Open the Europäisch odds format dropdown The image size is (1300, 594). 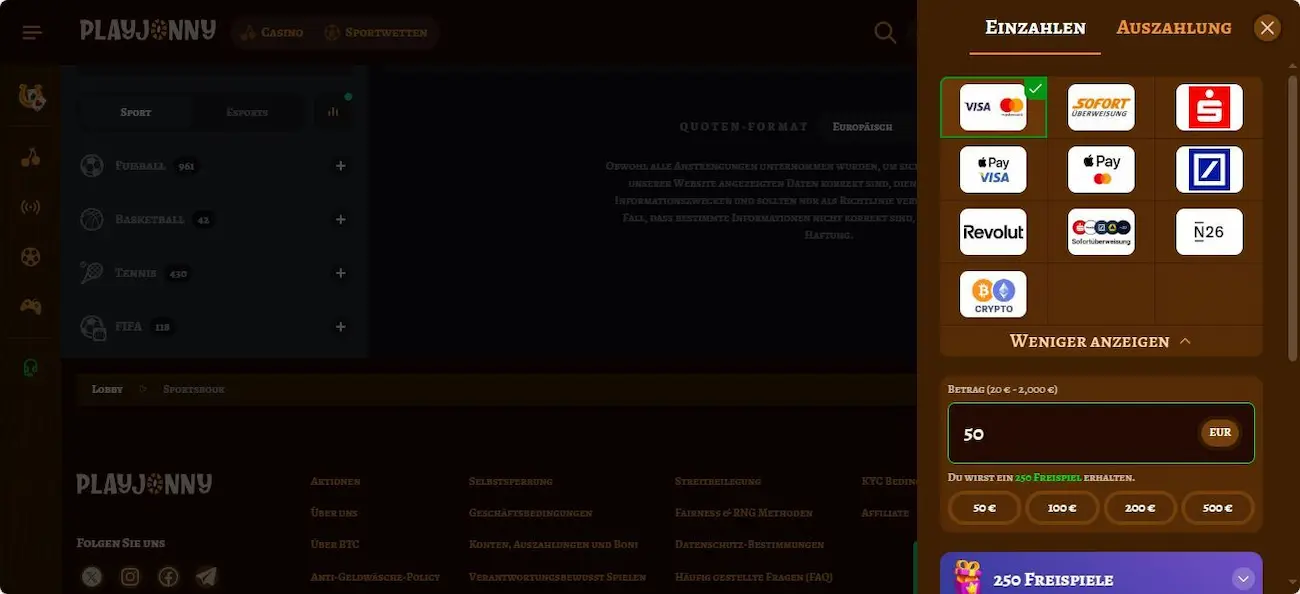pyautogui.click(x=862, y=127)
